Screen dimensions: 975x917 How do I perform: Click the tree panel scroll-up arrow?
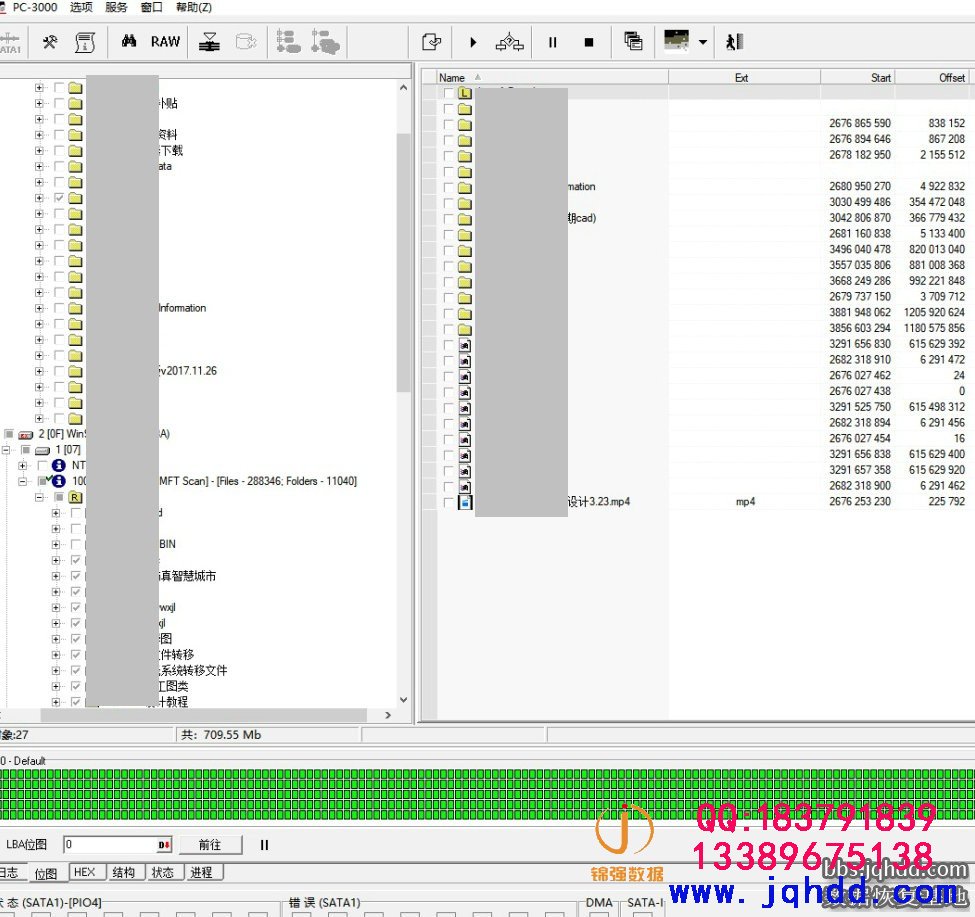click(404, 88)
